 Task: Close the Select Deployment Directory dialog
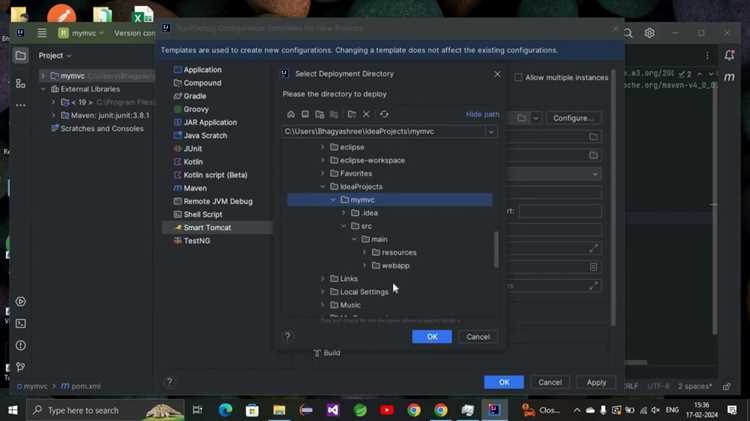497,74
